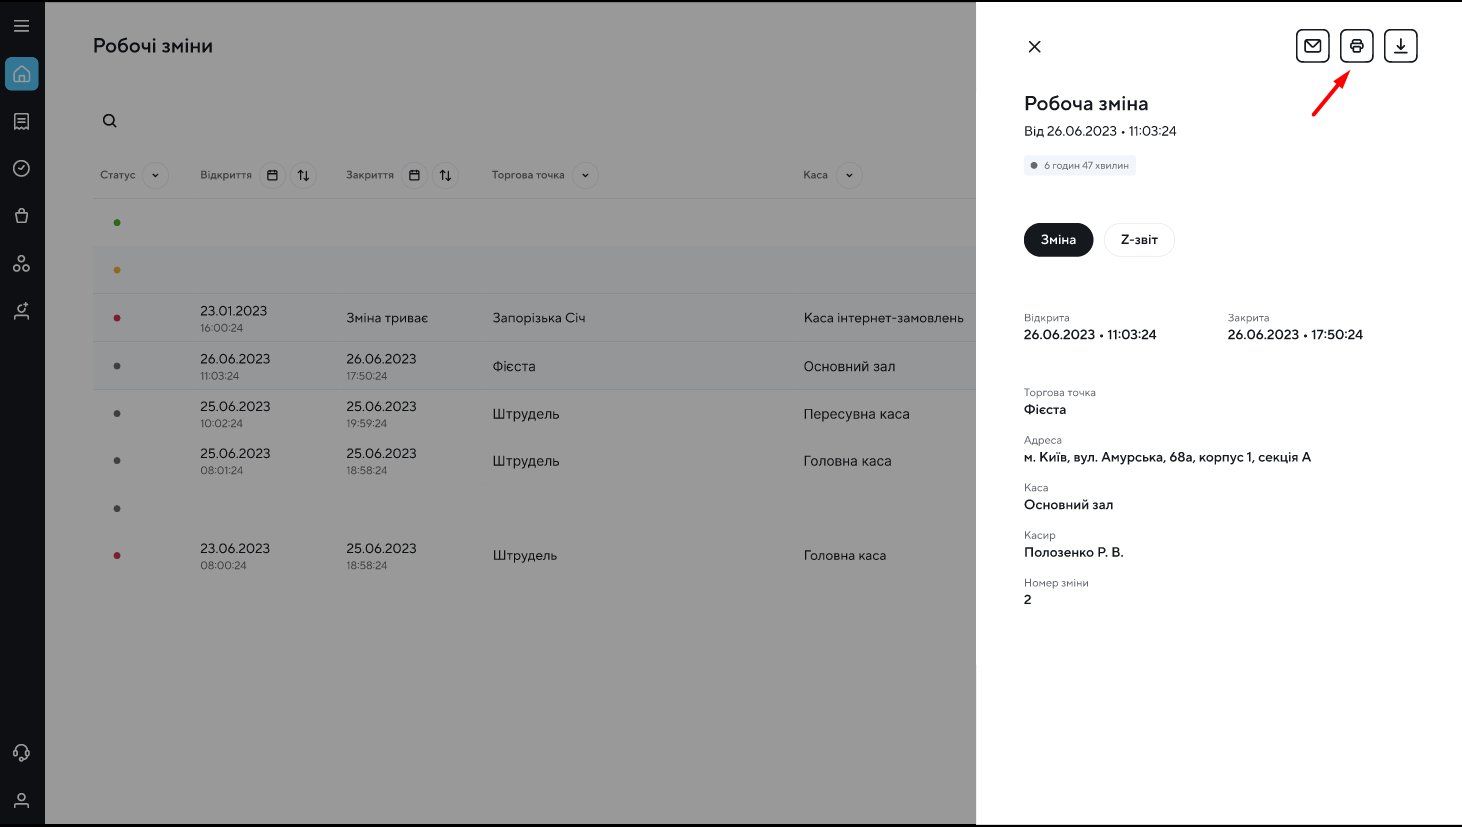1462x827 pixels.
Task: Expand the Статус filter dropdown
Action: point(155,175)
